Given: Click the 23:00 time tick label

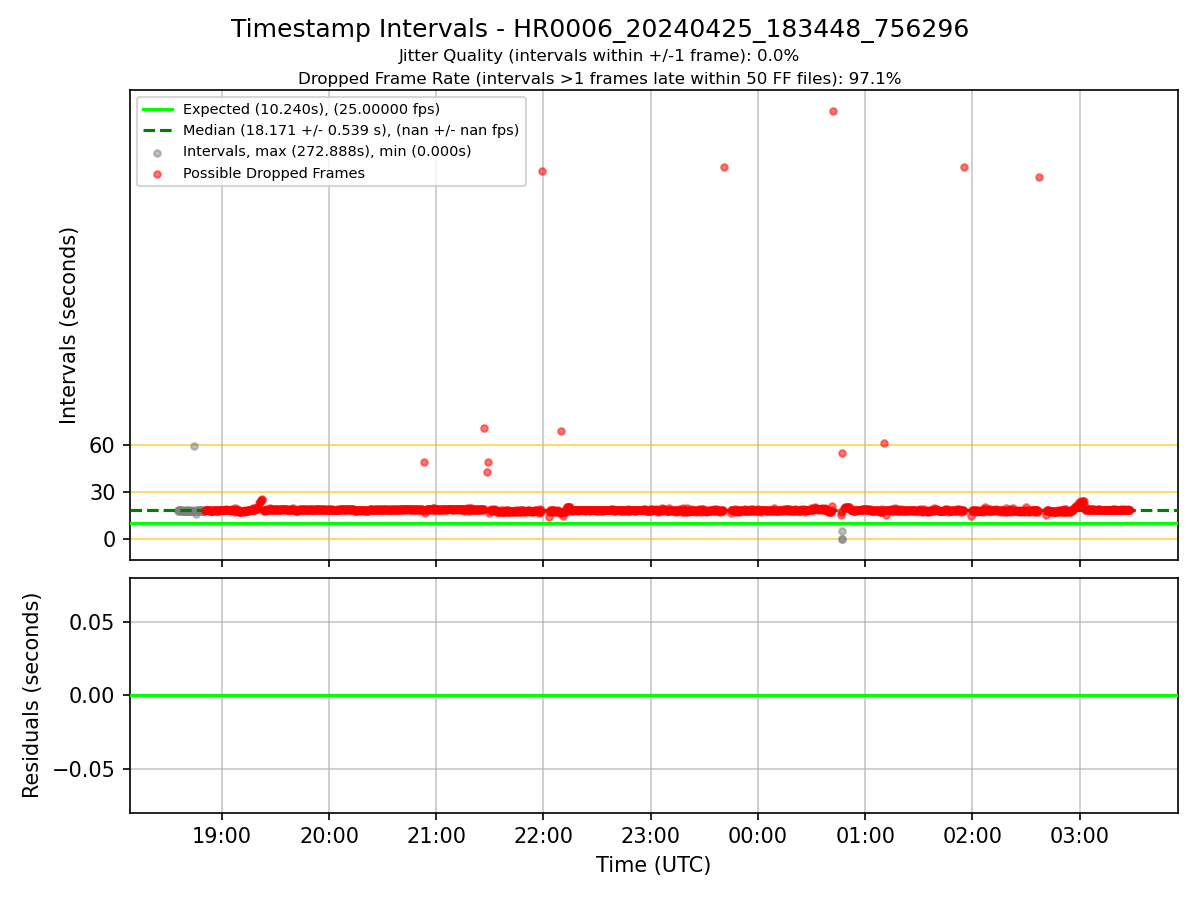Looking at the screenshot, I should pyautogui.click(x=651, y=835).
